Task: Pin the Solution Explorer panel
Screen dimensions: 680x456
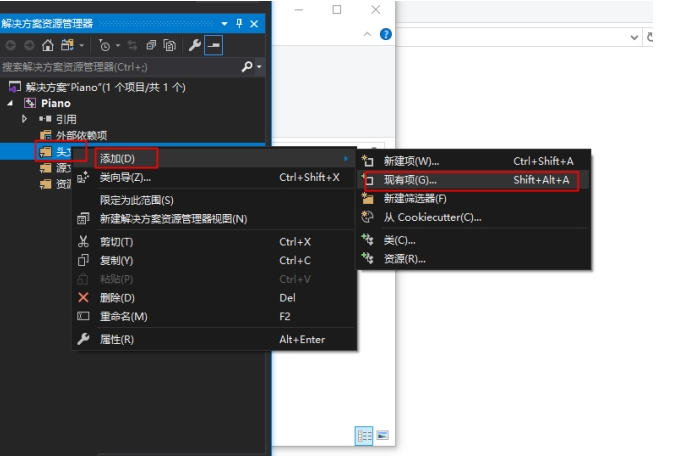Action: click(x=239, y=23)
